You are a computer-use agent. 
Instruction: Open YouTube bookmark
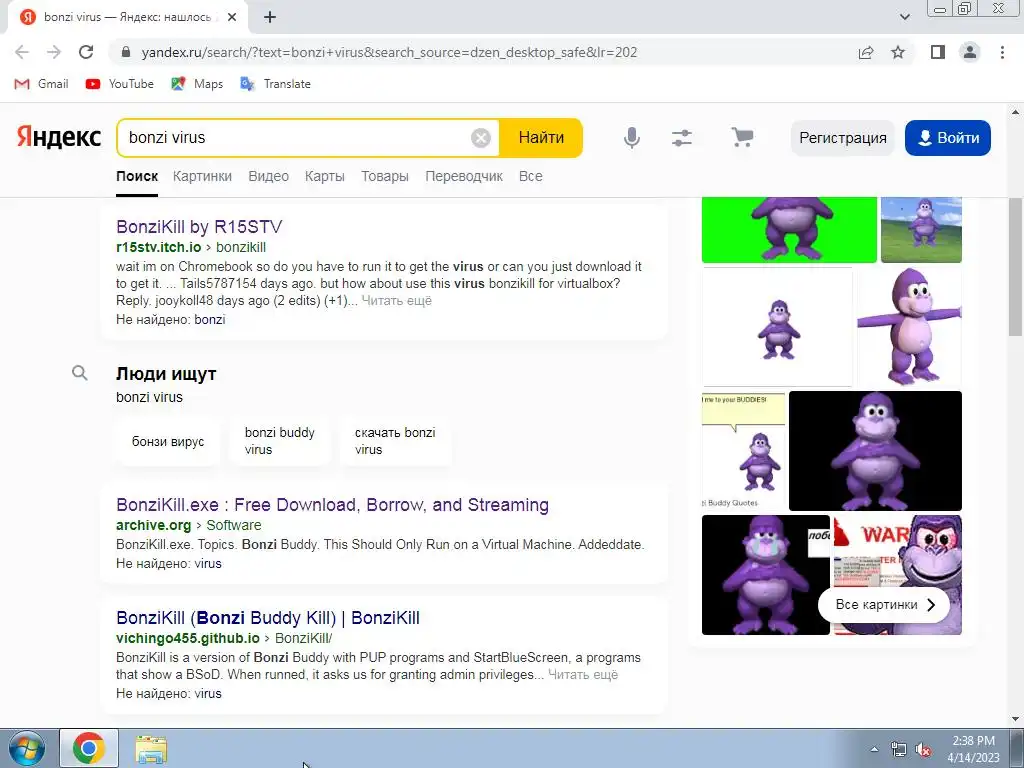pyautogui.click(x=120, y=84)
